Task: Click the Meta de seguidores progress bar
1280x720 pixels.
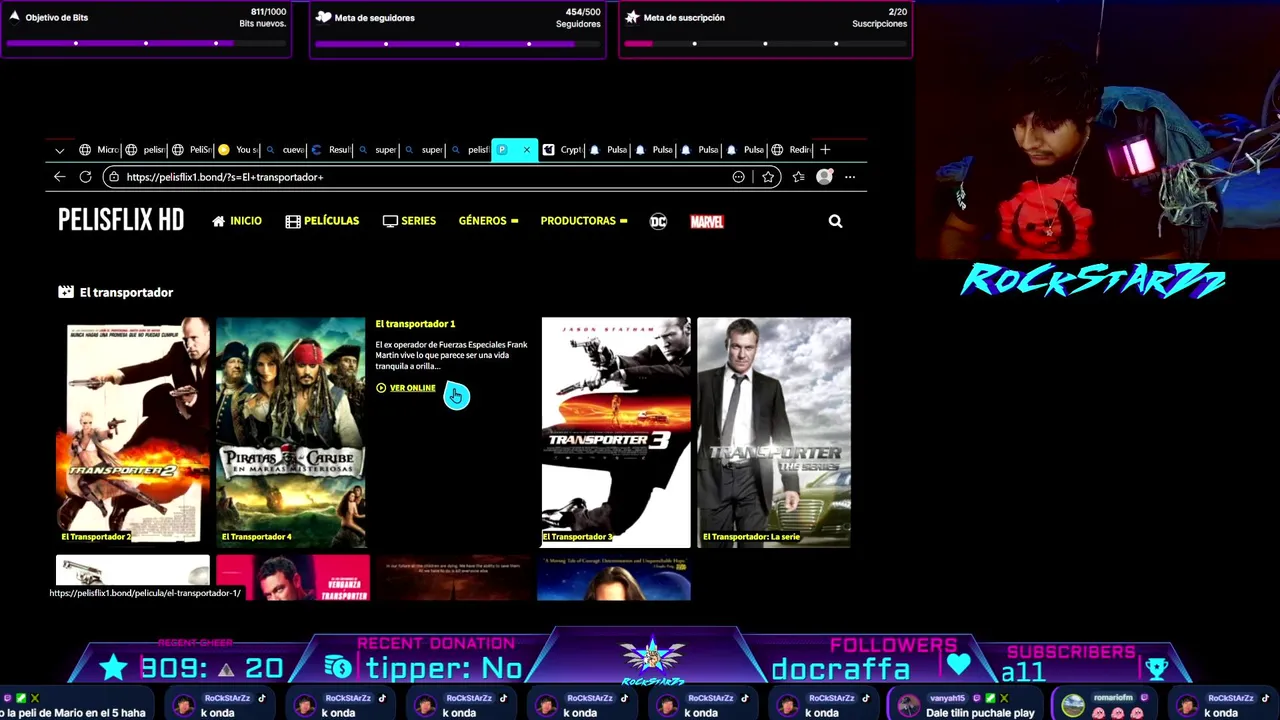Action: pyautogui.click(x=457, y=43)
